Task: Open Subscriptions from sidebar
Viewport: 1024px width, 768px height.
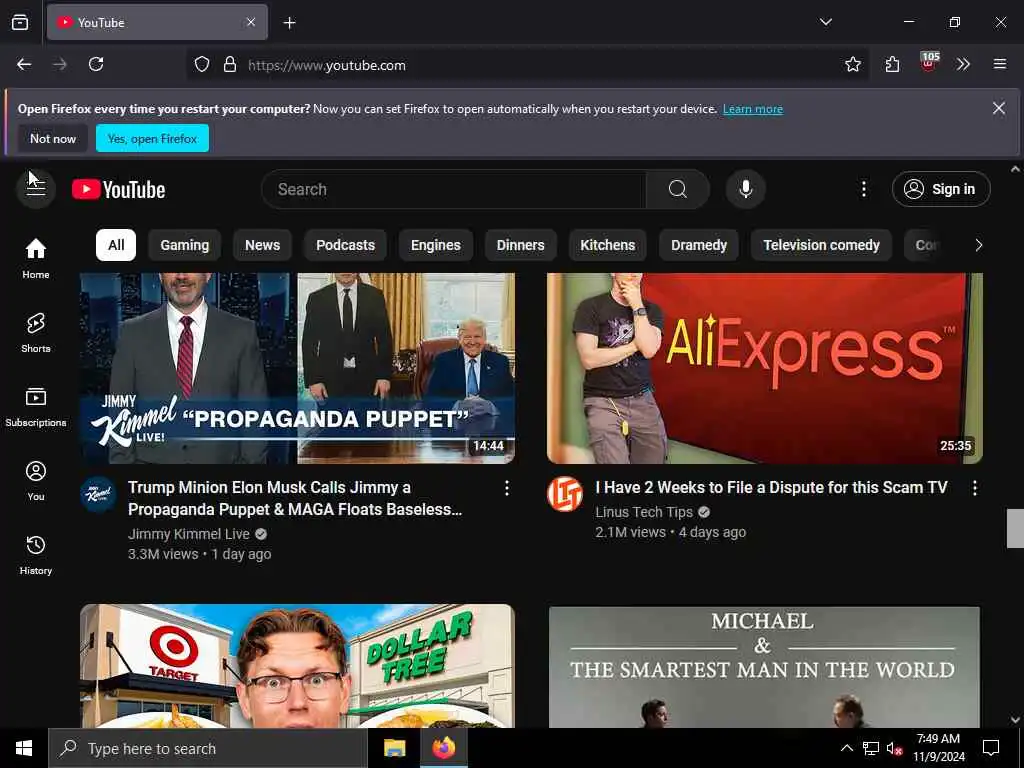Action: click(36, 406)
